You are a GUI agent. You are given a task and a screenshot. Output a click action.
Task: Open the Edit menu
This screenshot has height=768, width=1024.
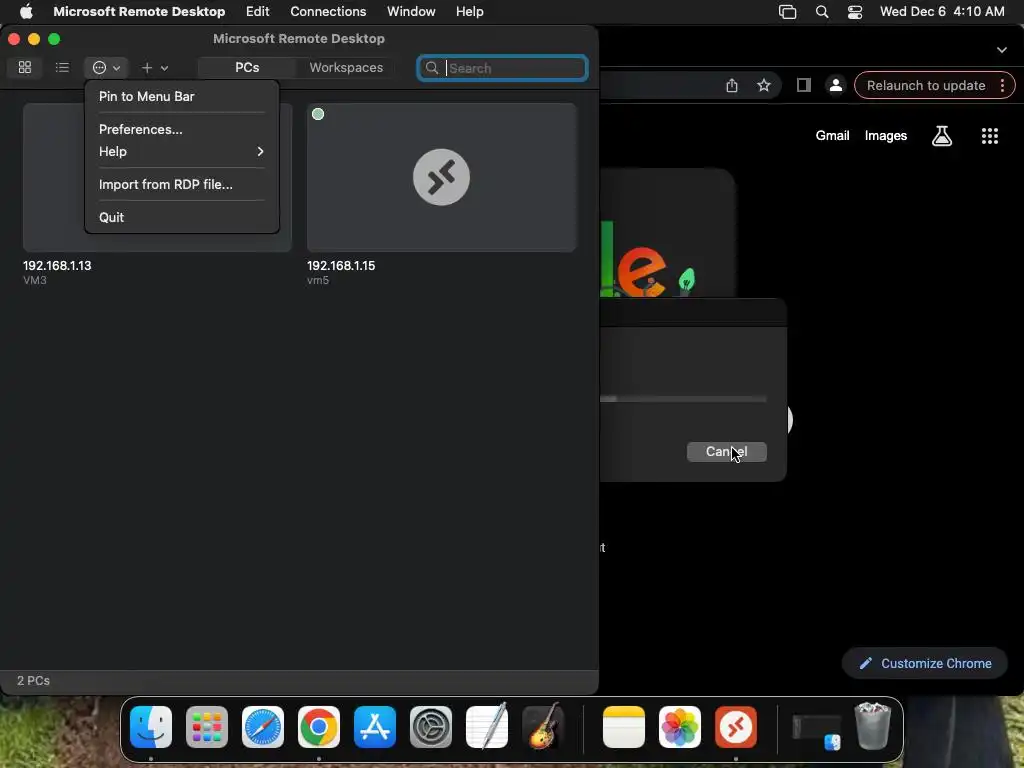click(x=257, y=12)
